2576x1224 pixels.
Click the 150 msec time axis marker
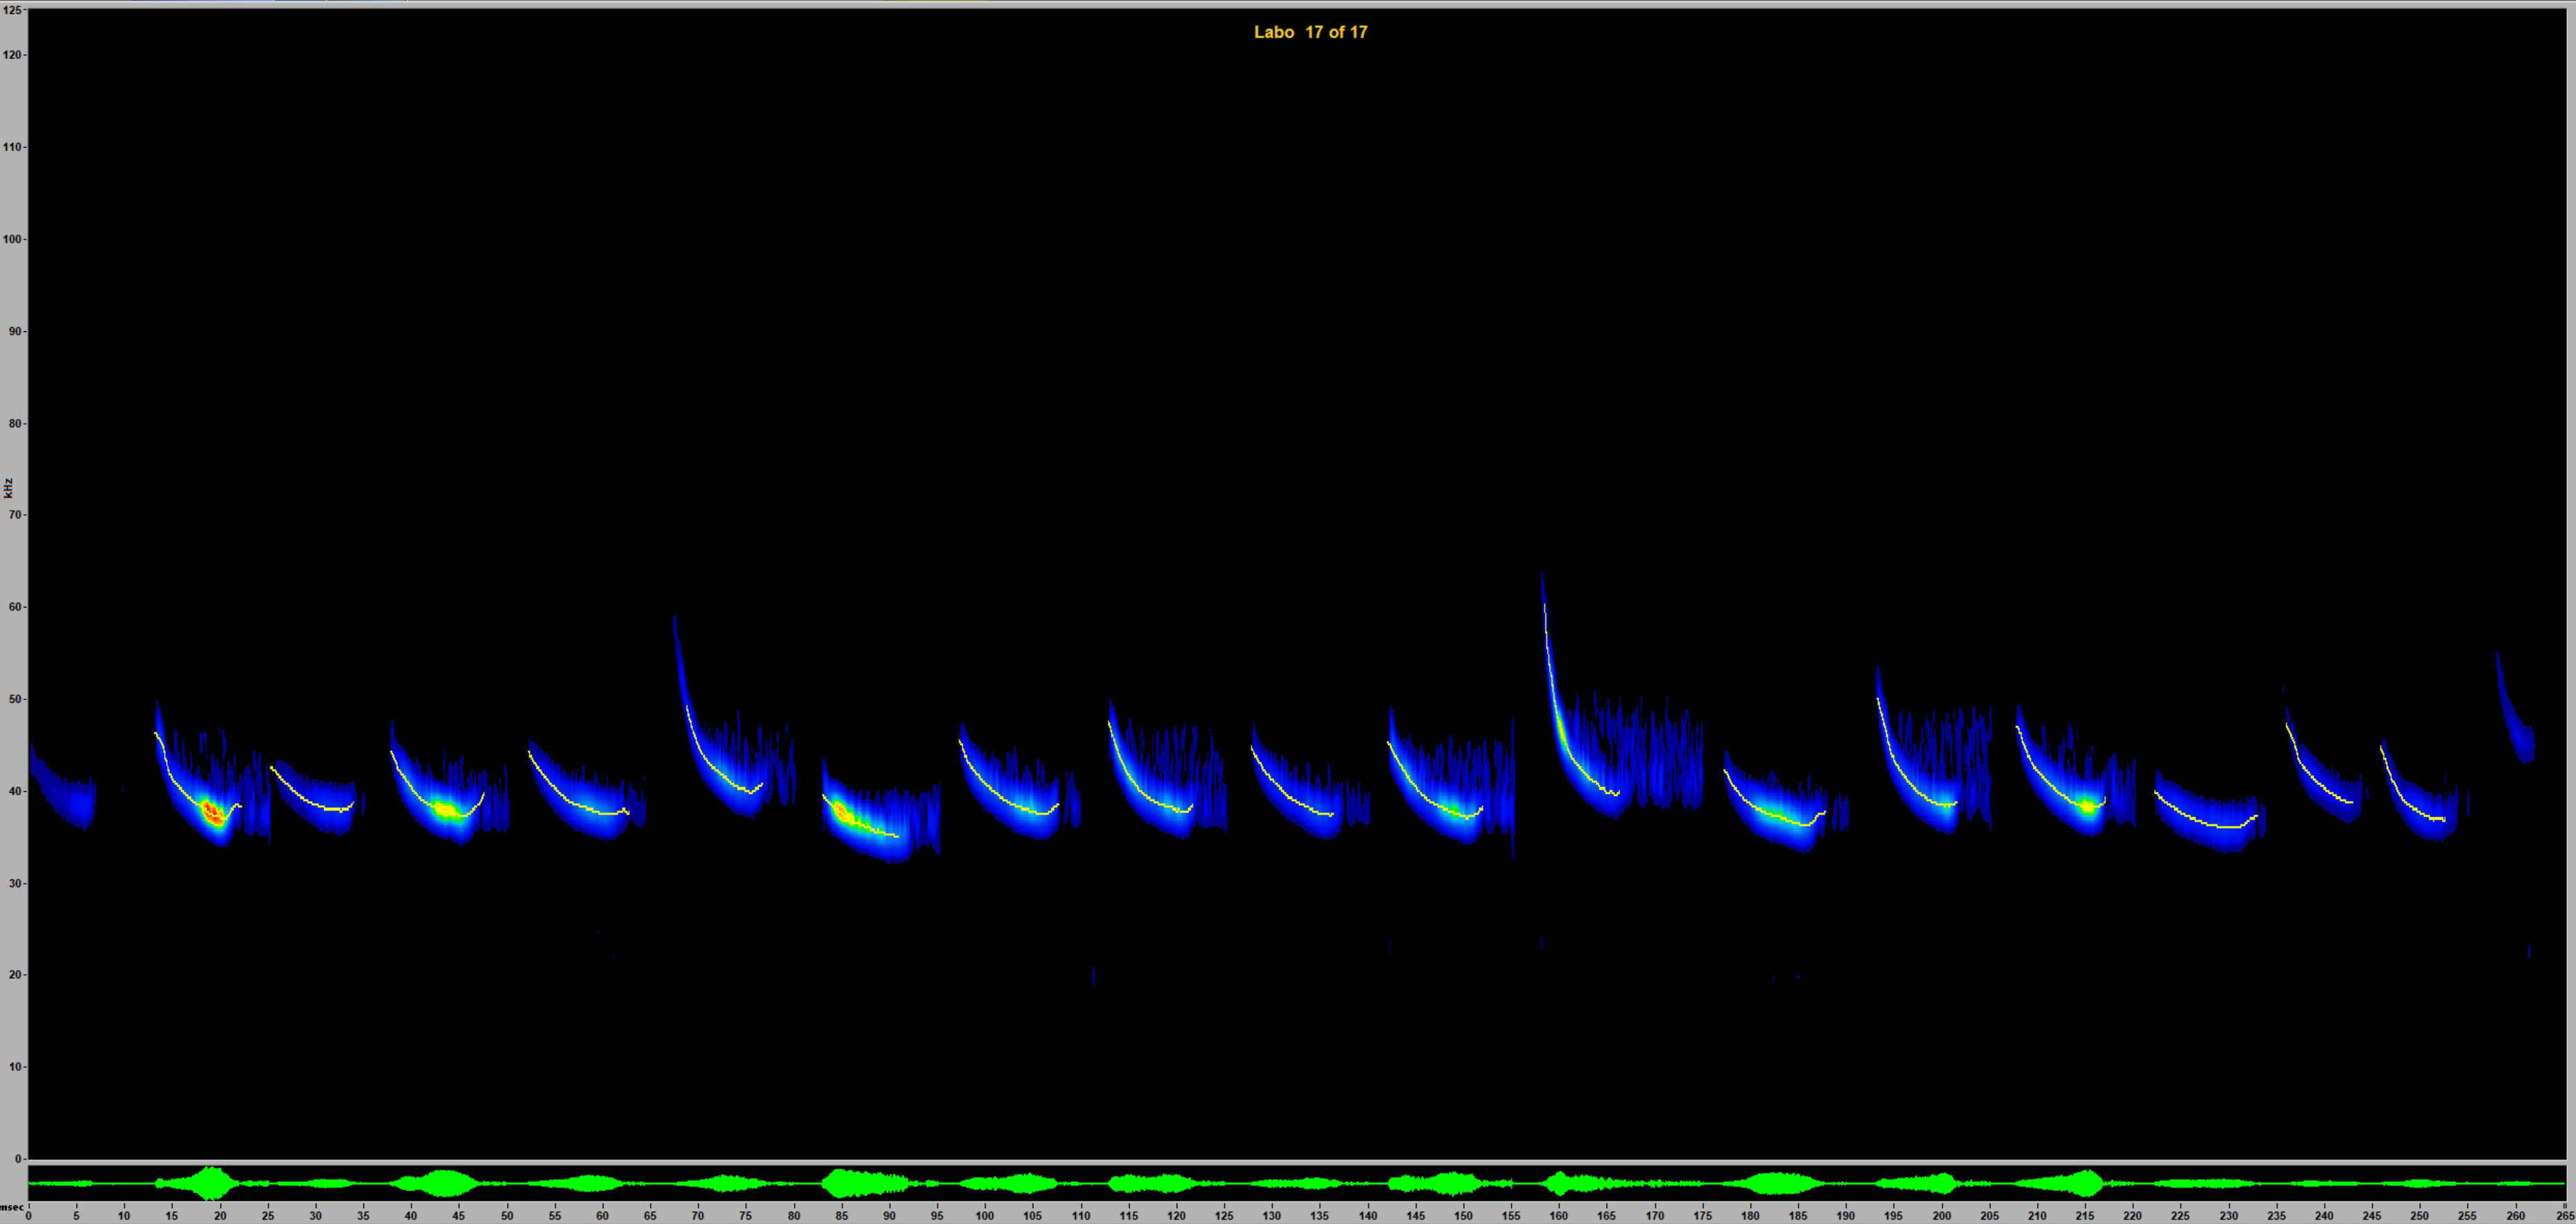click(1463, 1215)
